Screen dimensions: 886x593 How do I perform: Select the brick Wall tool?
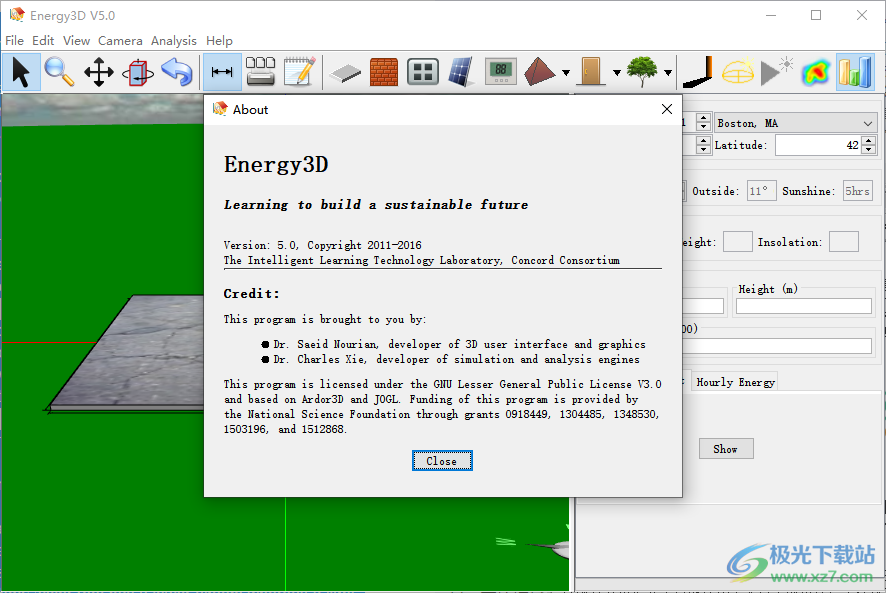[384, 72]
